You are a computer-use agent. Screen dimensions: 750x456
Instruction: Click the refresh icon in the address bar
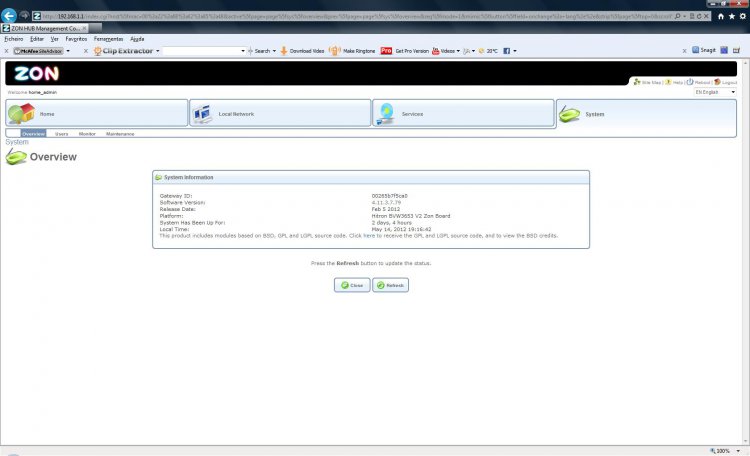click(699, 16)
